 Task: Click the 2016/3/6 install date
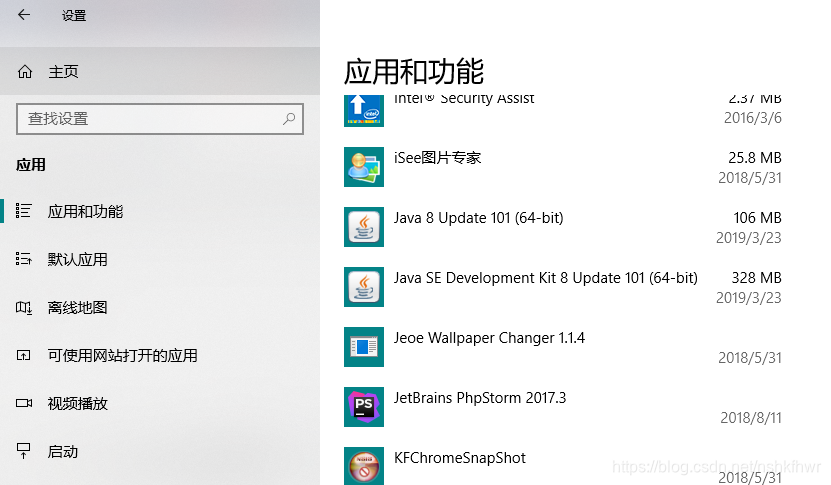pyautogui.click(x=753, y=118)
